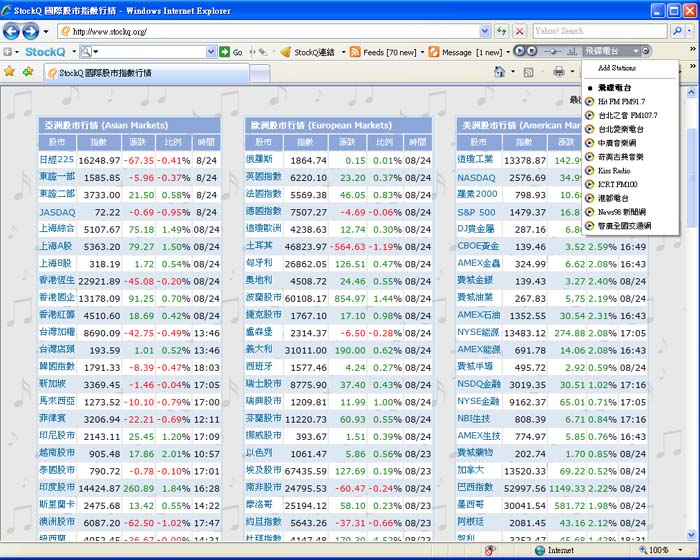Open the Favorites star icon
This screenshot has height=560, width=700.
click(10, 72)
